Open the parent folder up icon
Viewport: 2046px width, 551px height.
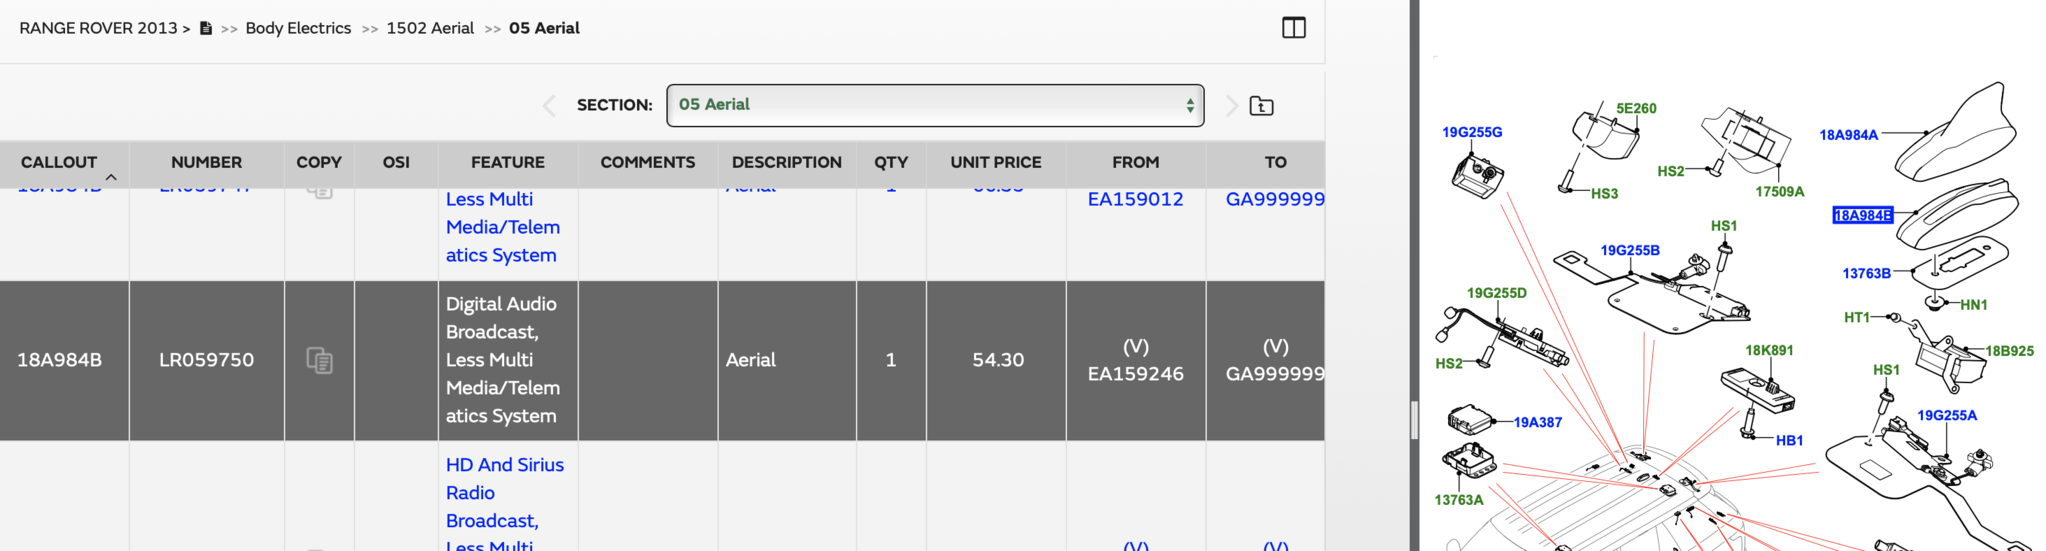1262,105
